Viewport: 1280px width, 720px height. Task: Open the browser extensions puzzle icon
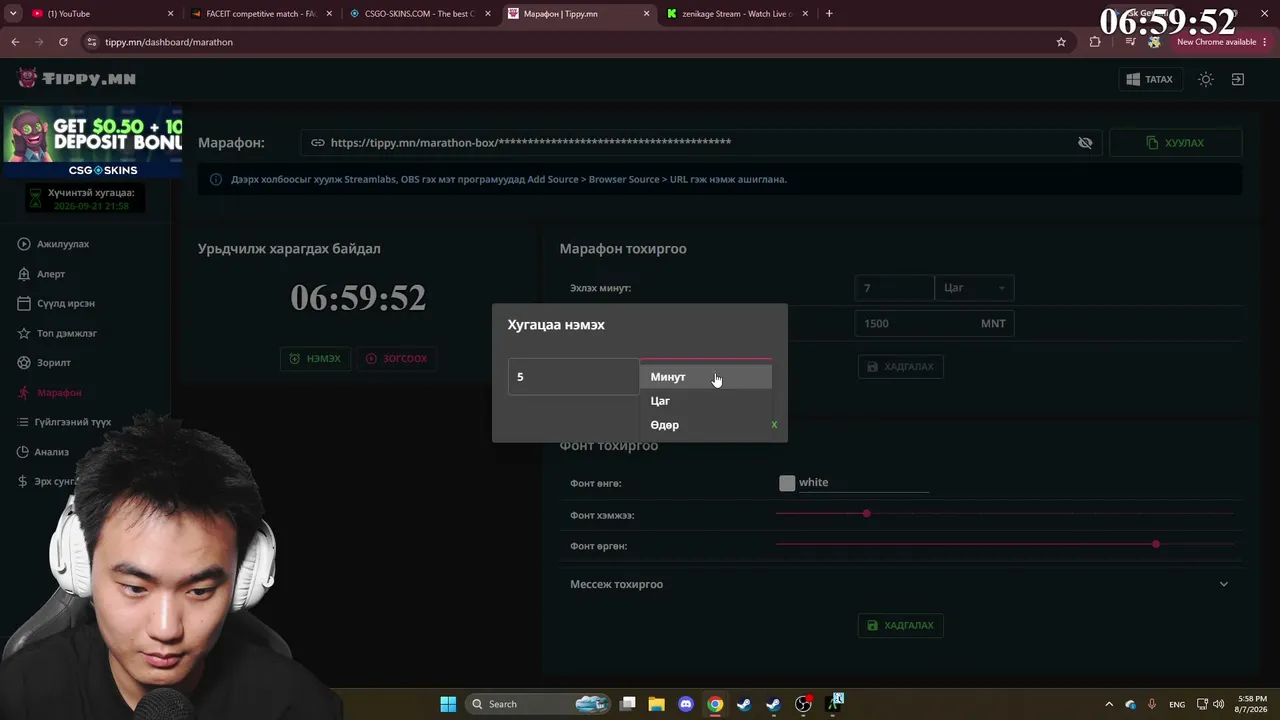point(1095,42)
